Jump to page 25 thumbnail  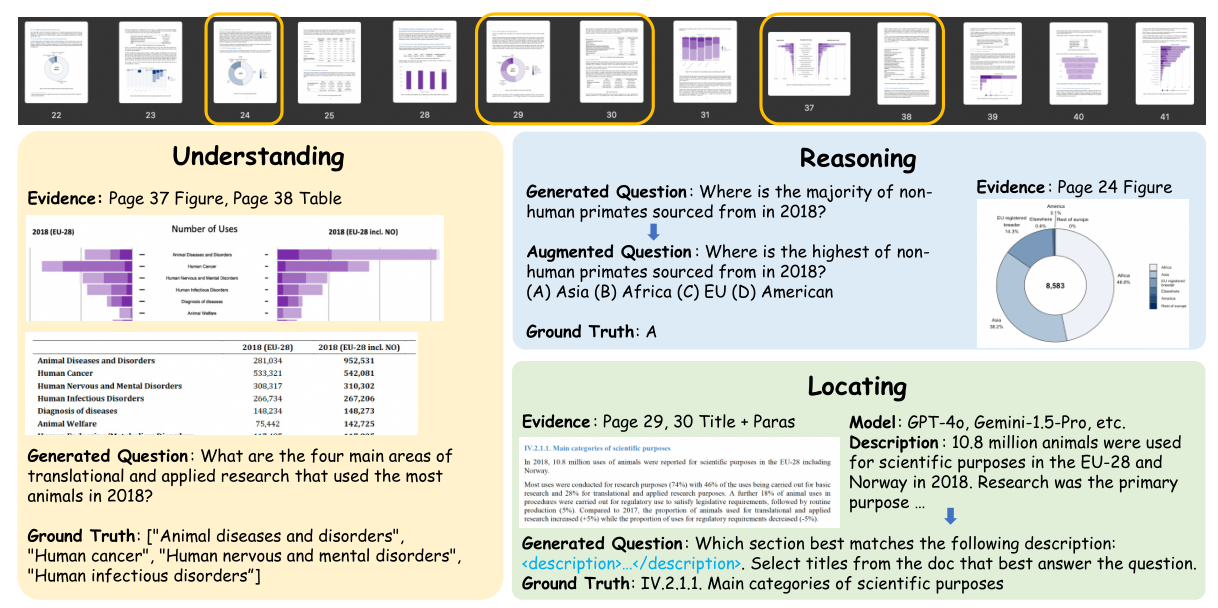[x=329, y=62]
